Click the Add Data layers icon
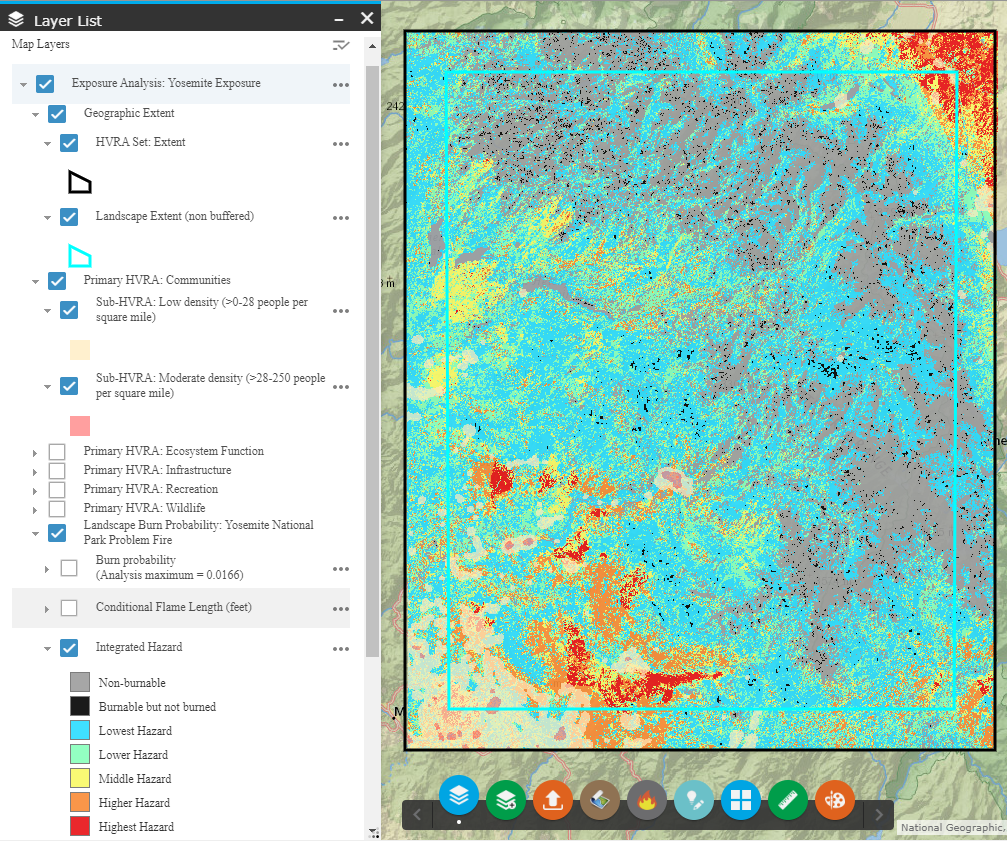Screen dimensions: 1007x841 point(506,799)
